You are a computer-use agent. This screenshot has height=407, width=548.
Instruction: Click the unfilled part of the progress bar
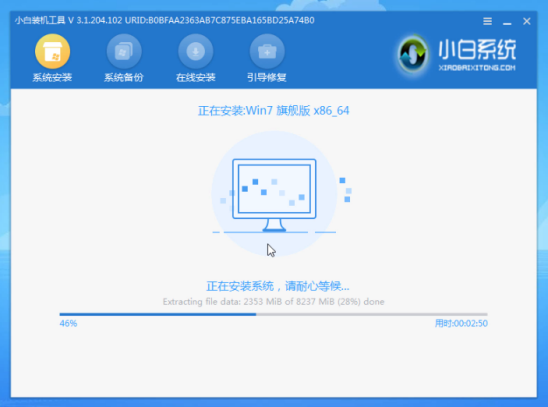click(372, 314)
